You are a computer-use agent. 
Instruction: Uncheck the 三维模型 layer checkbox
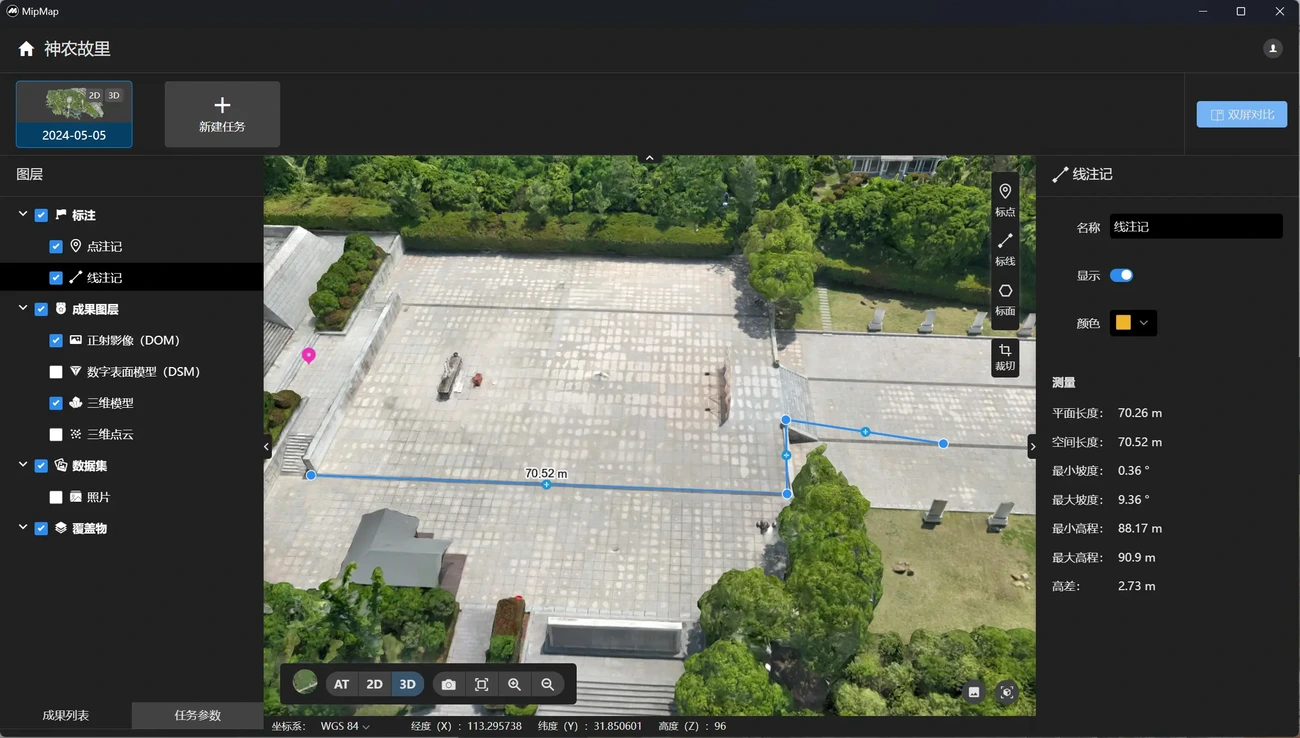tap(56, 403)
